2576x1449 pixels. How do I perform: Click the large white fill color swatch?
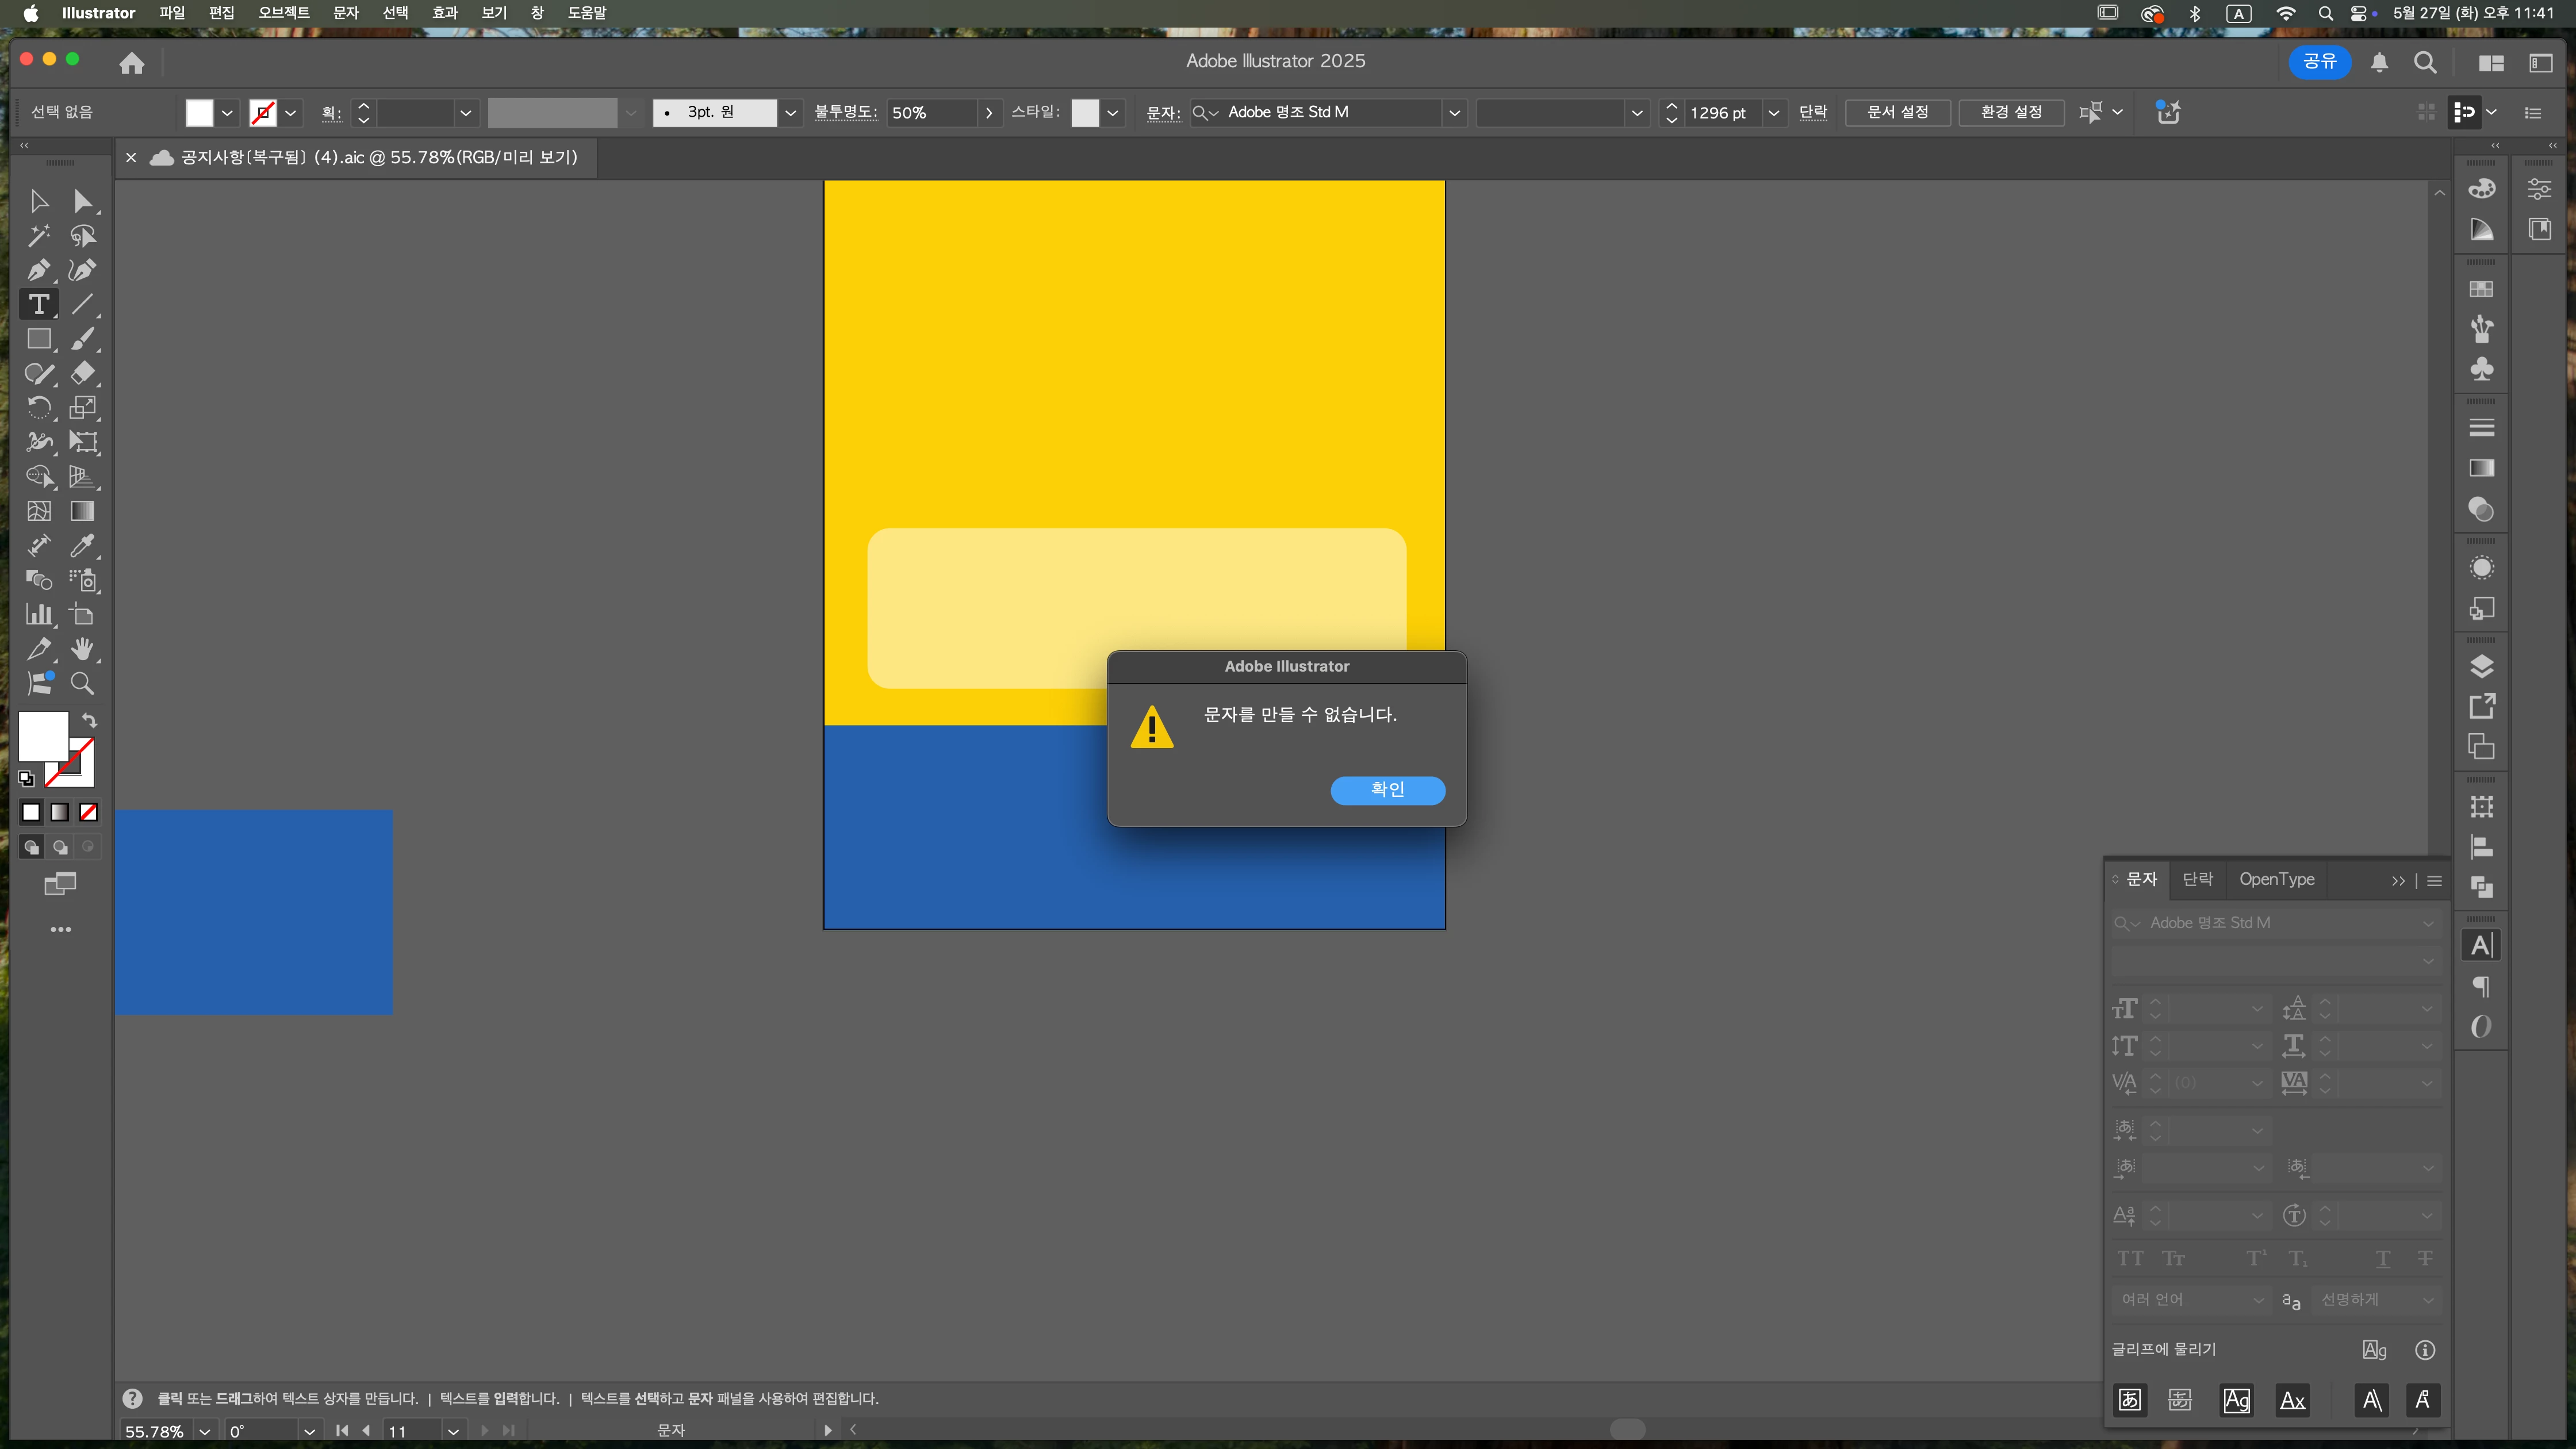point(43,737)
